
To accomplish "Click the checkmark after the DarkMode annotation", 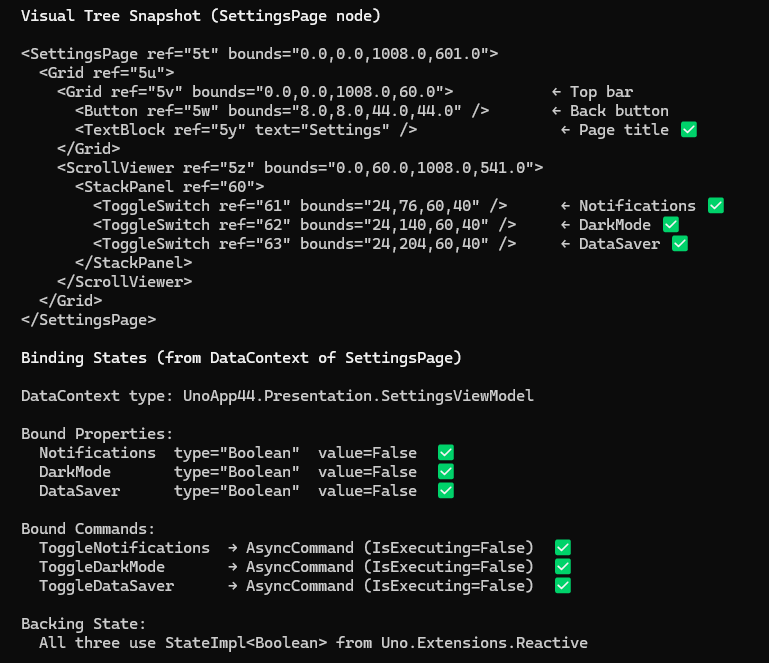I will click(670, 225).
